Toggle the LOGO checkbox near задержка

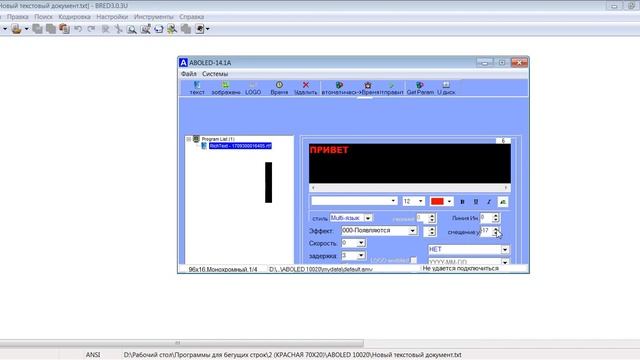tap(413, 260)
